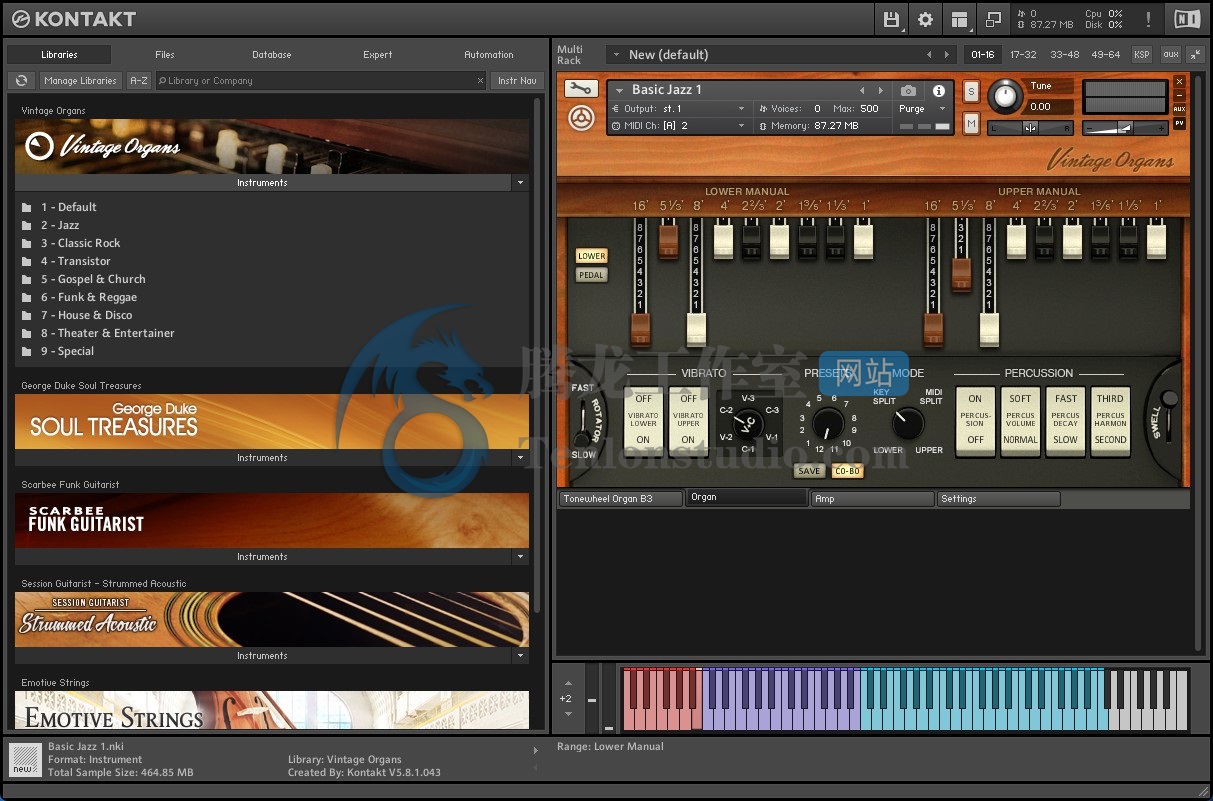Open the Settings page tab
The width and height of the screenshot is (1213, 801).
point(998,498)
